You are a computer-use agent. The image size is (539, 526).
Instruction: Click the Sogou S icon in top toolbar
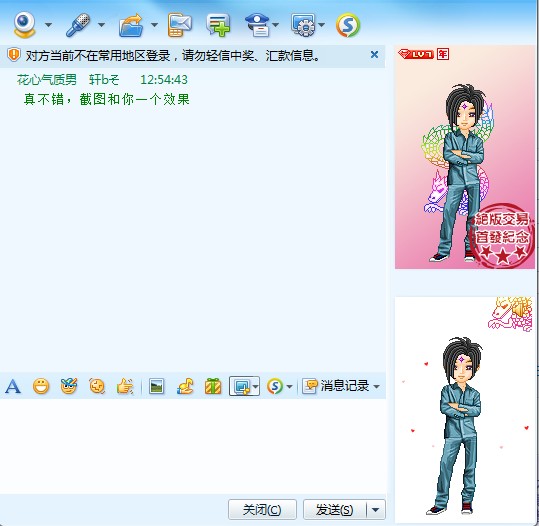(x=348, y=25)
